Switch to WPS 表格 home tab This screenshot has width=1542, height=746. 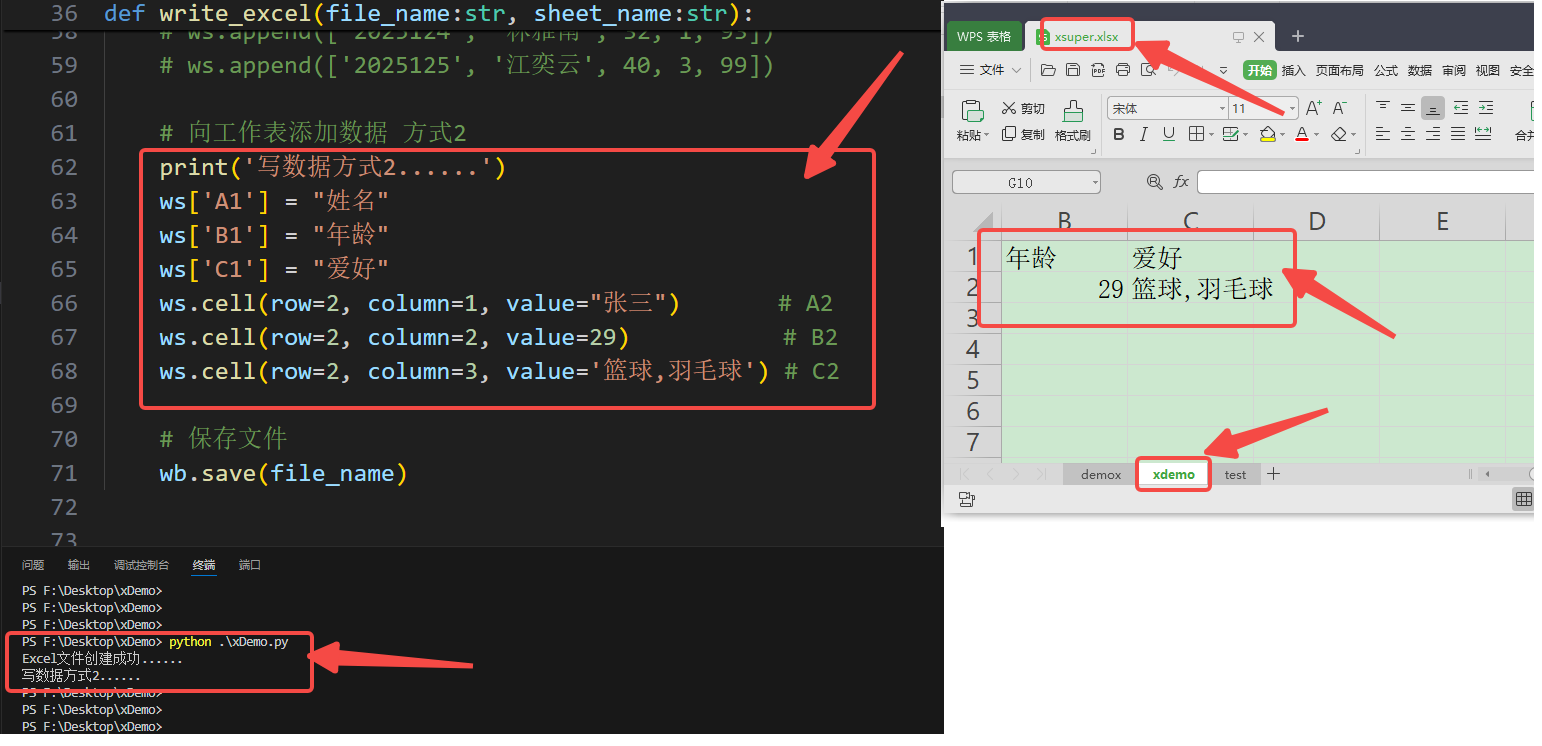pos(984,36)
